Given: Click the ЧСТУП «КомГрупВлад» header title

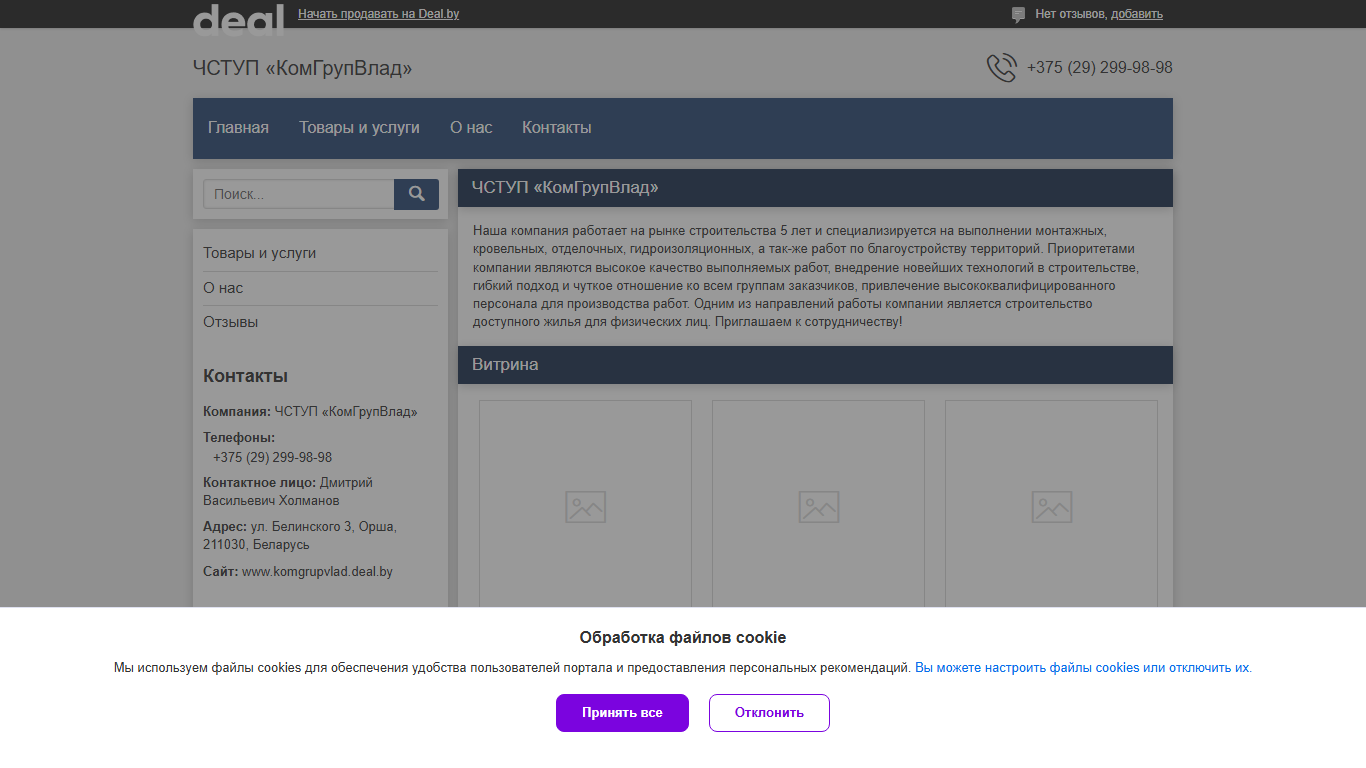Looking at the screenshot, I should (x=302, y=68).
